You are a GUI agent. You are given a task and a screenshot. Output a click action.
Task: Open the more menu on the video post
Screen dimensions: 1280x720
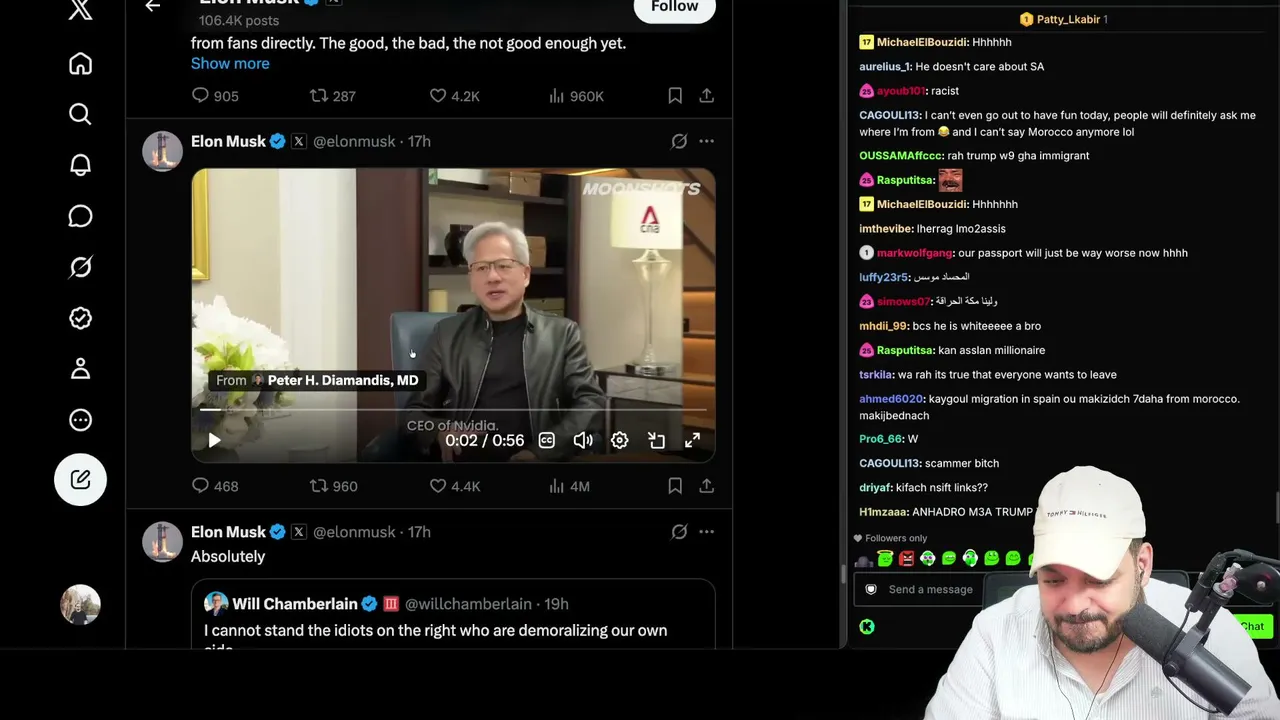(x=706, y=142)
